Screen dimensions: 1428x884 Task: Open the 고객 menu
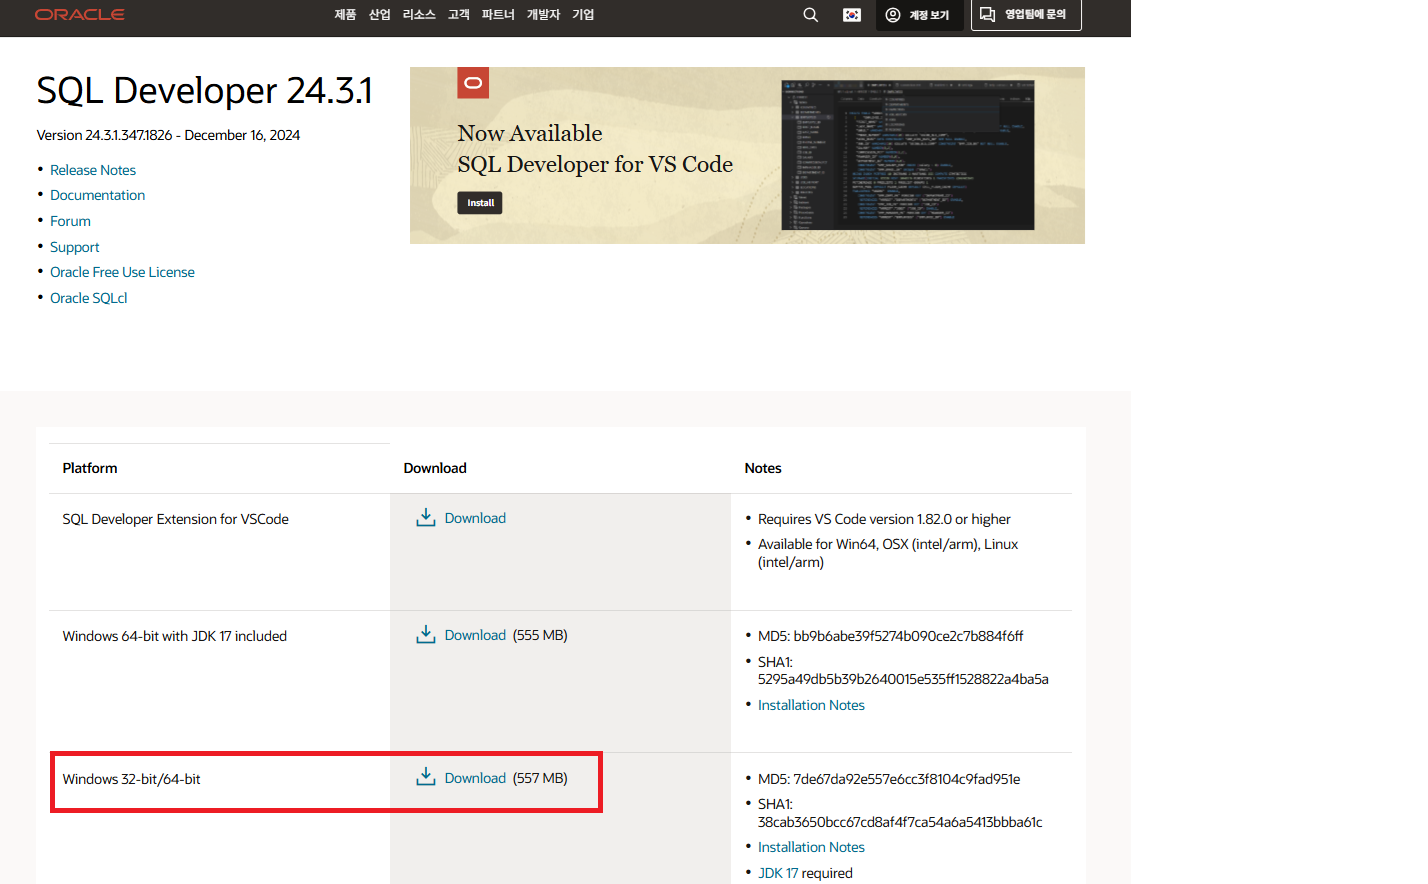click(x=459, y=15)
